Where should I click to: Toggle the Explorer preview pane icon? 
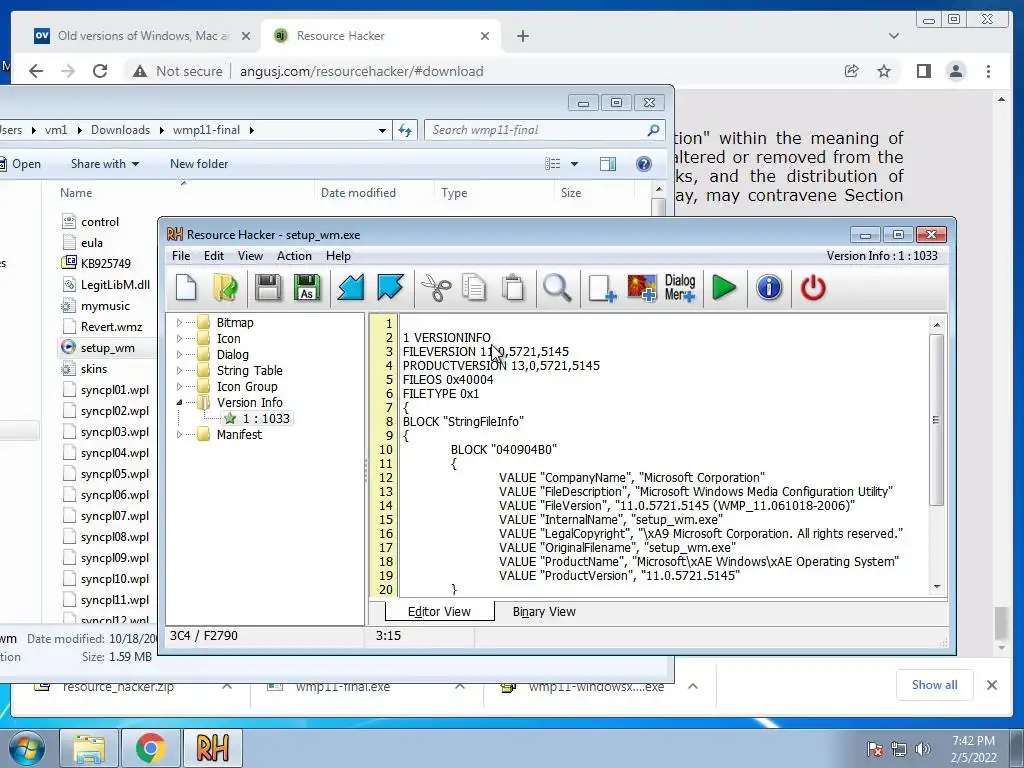[608, 164]
